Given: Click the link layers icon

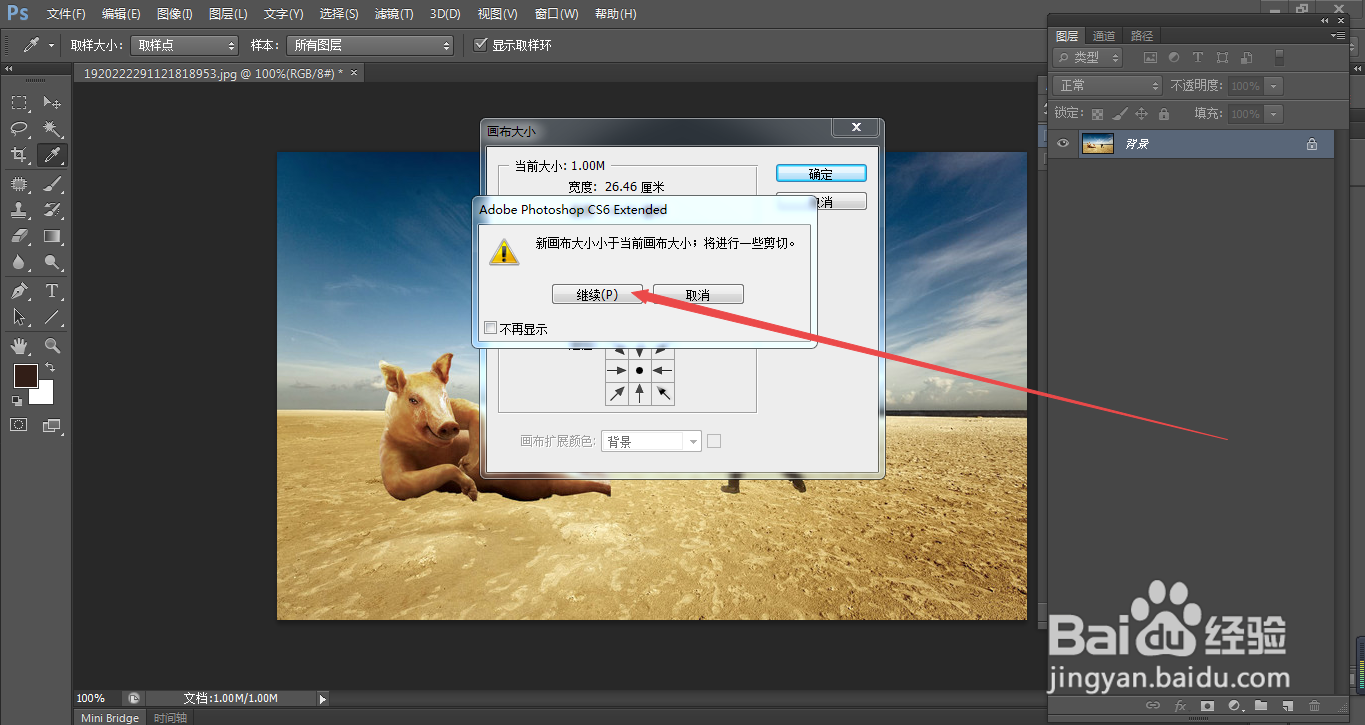Looking at the screenshot, I should pyautogui.click(x=1153, y=706).
